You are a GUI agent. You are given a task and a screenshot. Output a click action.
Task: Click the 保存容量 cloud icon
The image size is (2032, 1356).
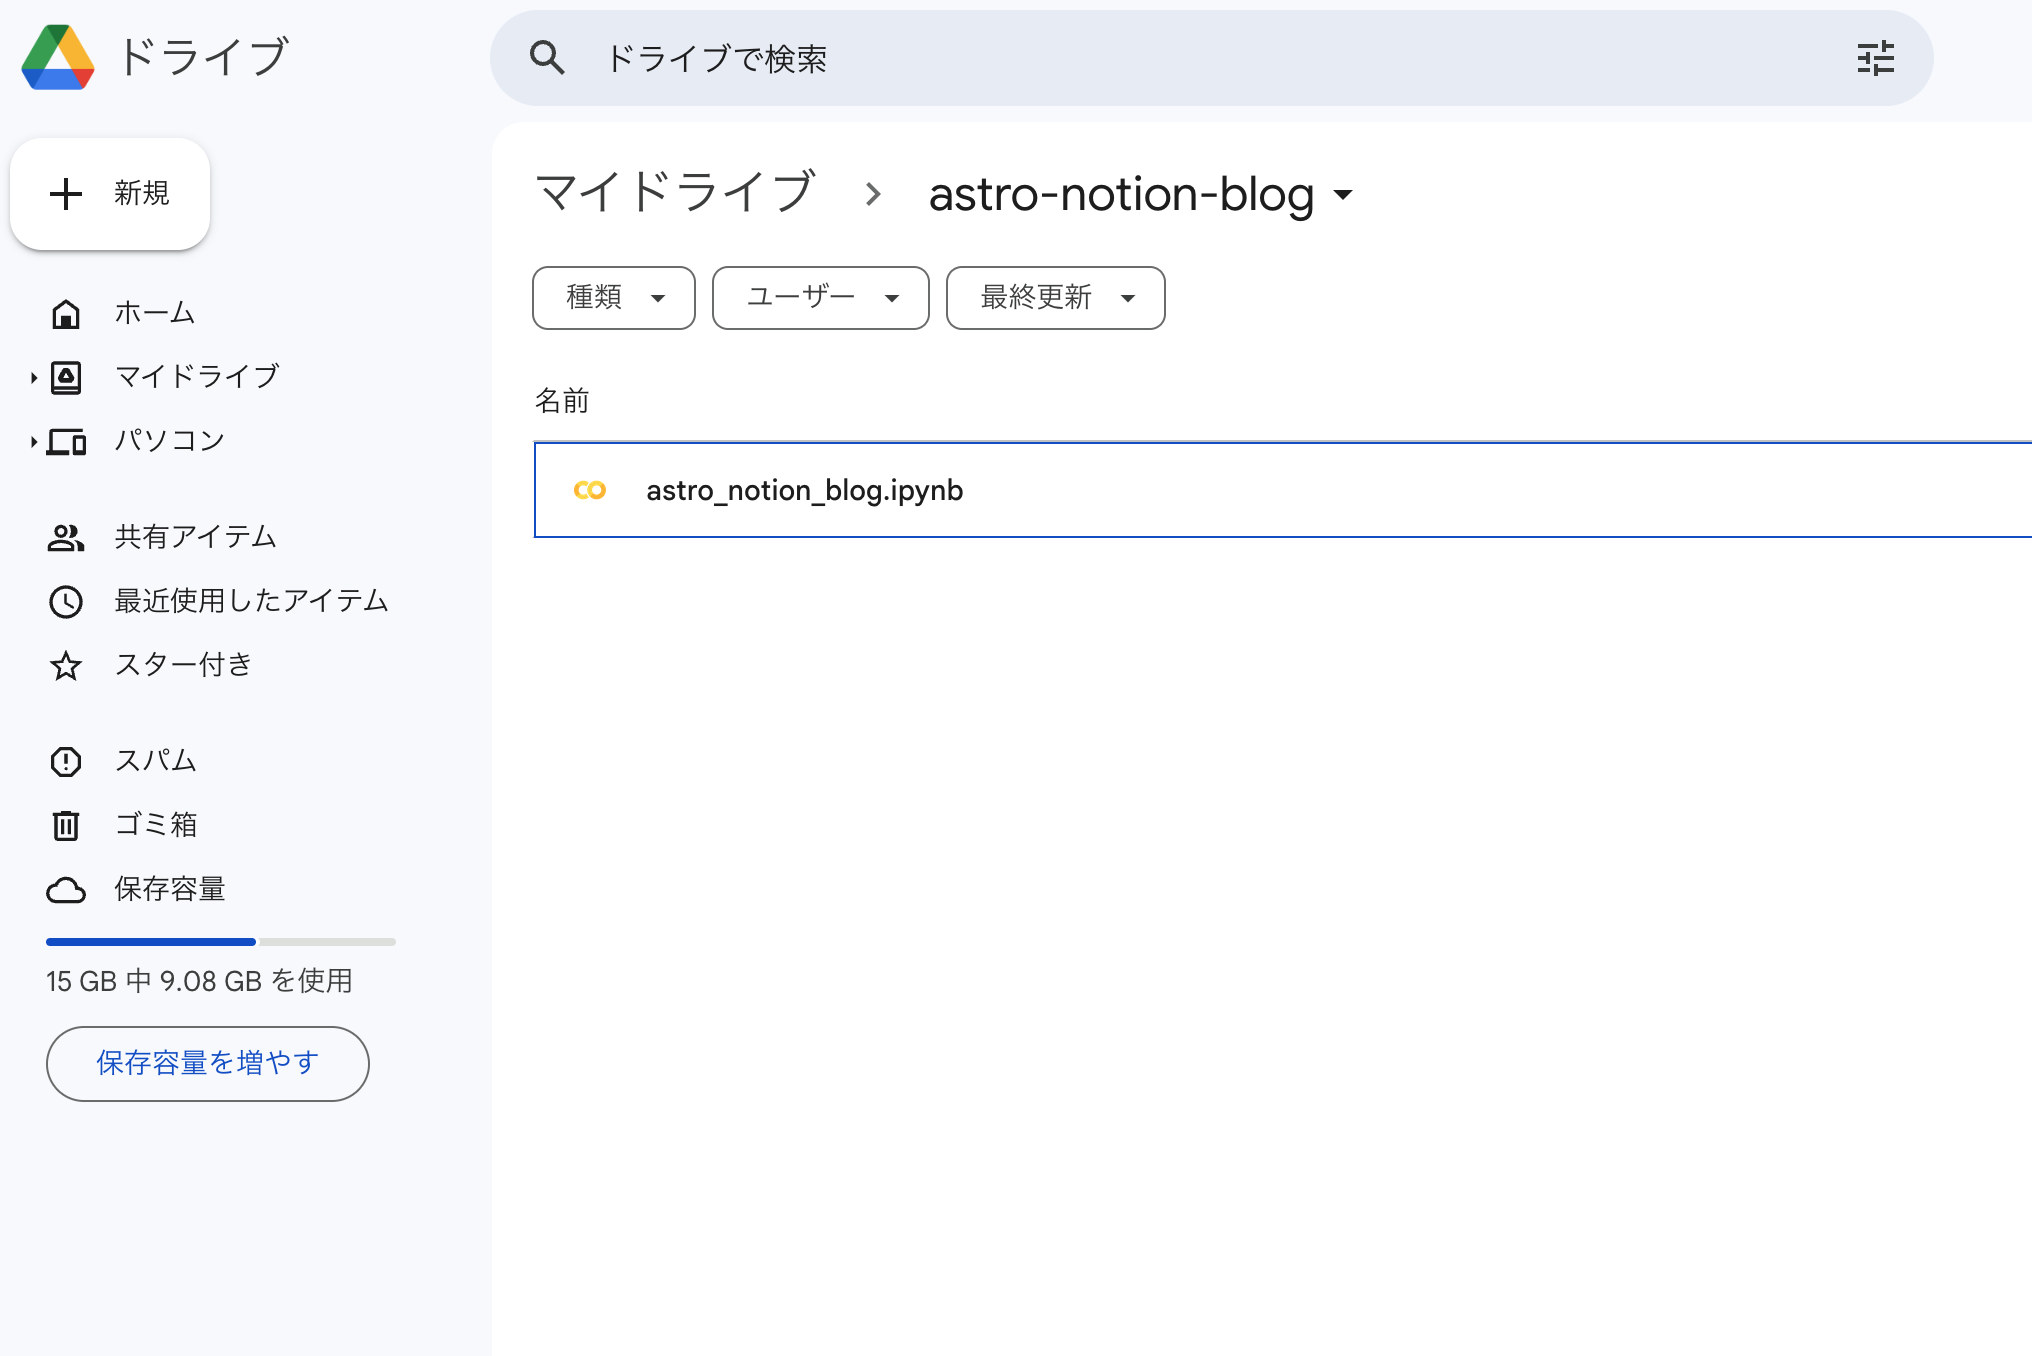click(x=66, y=890)
